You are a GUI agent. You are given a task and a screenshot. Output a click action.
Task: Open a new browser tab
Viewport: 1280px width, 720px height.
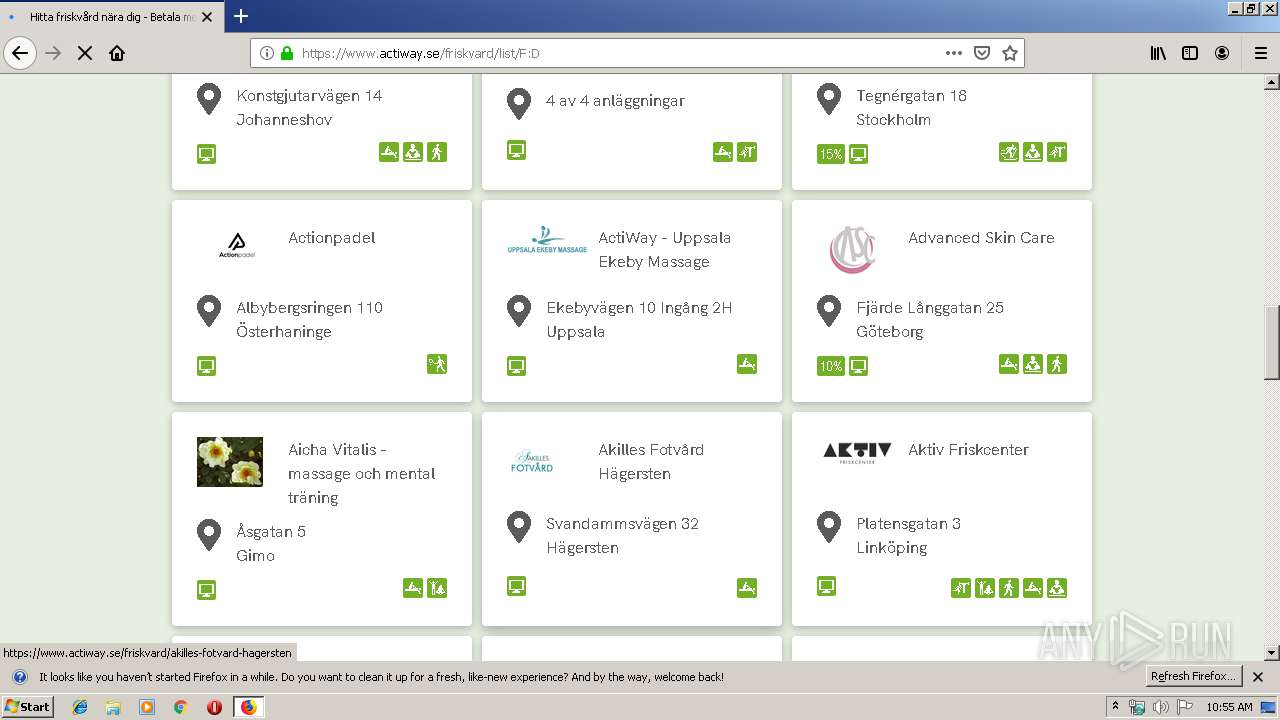click(x=241, y=16)
